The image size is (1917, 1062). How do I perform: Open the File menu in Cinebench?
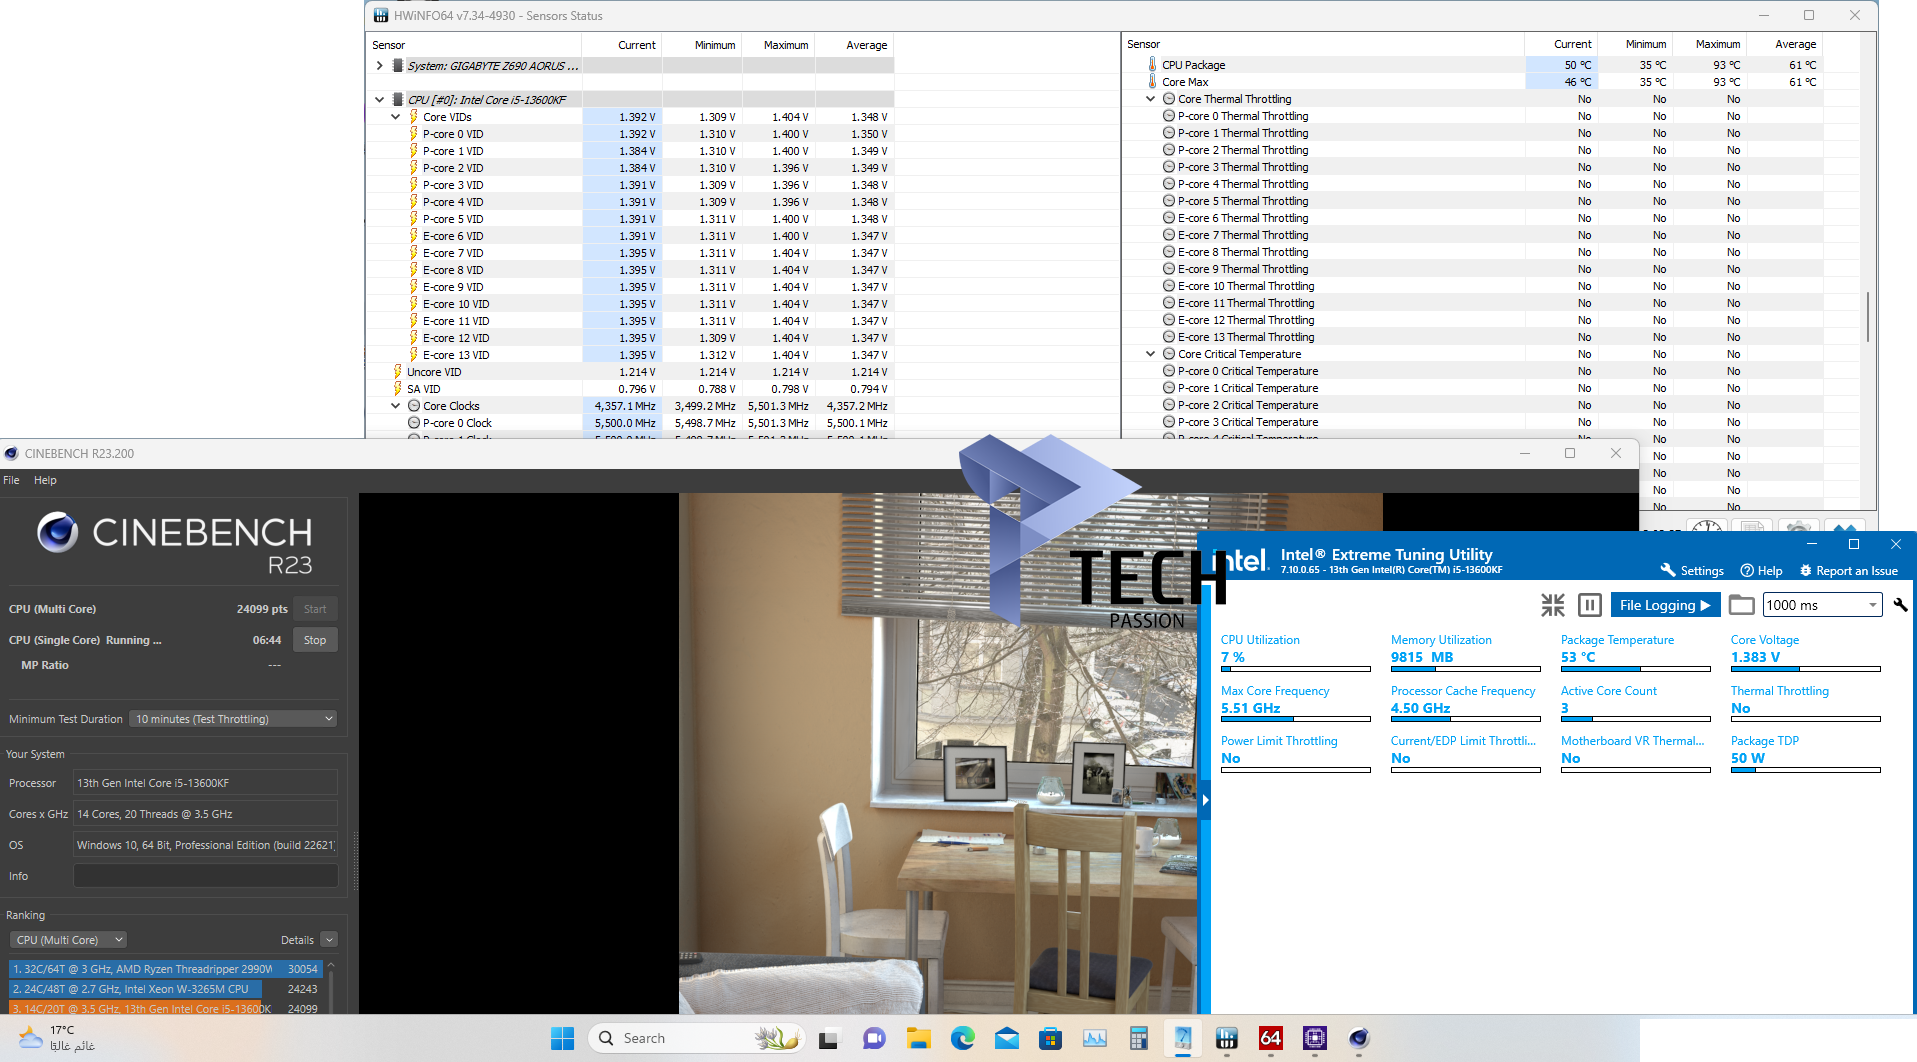pyautogui.click(x=12, y=480)
